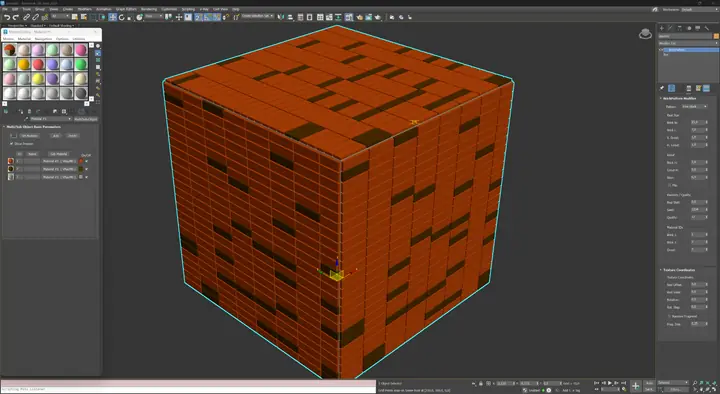This screenshot has width=720, height=394.
Task: Toggle the Flip checkbox
Action: [669, 185]
